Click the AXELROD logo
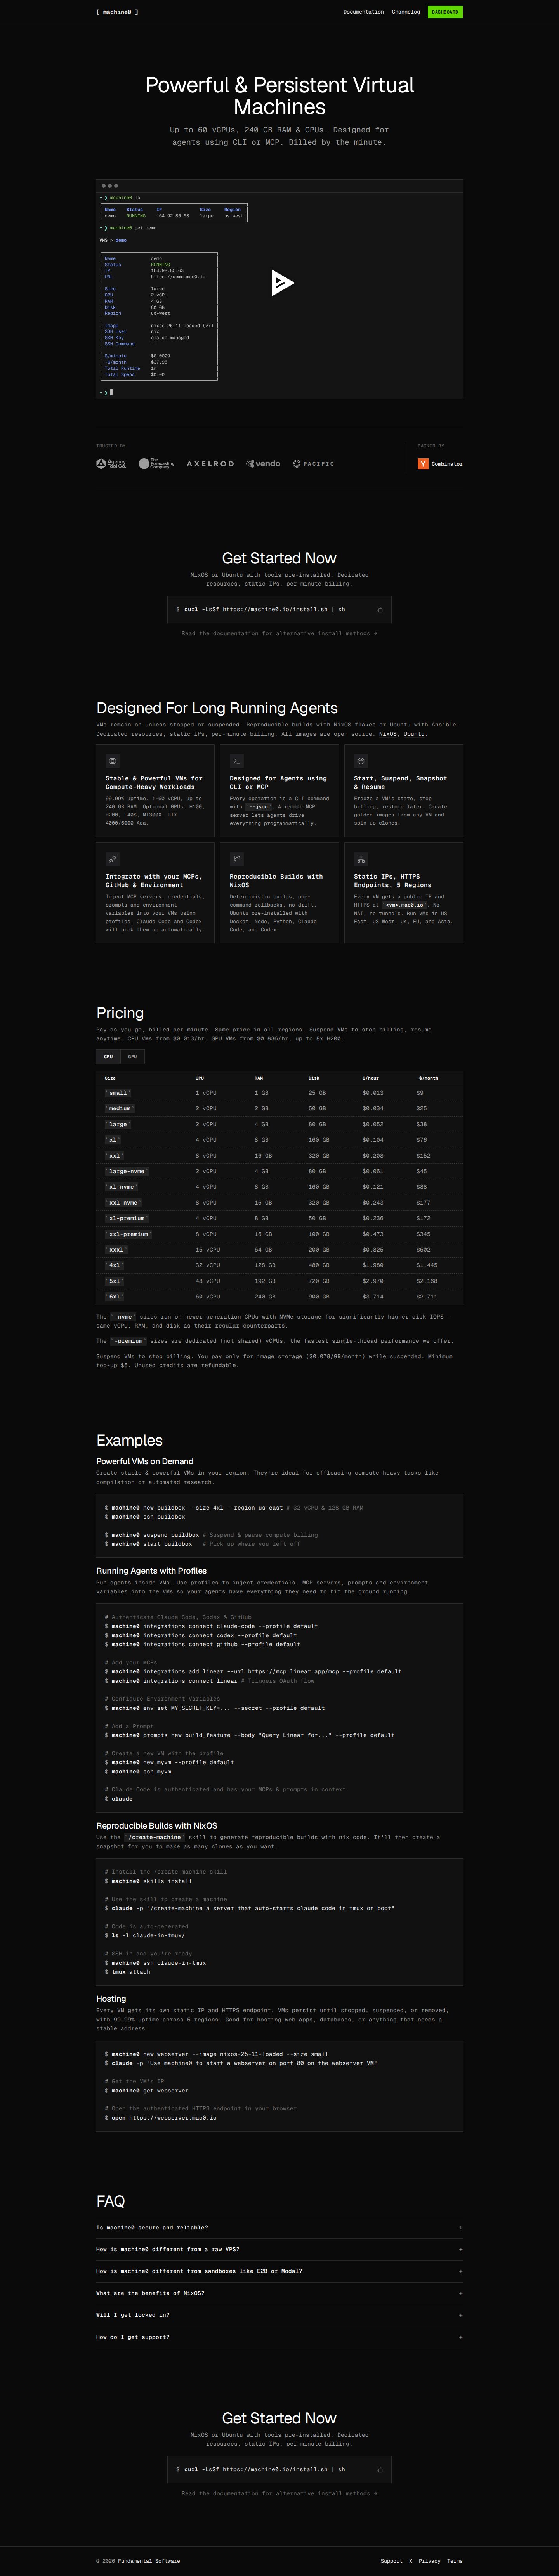The image size is (559, 2576). (210, 464)
